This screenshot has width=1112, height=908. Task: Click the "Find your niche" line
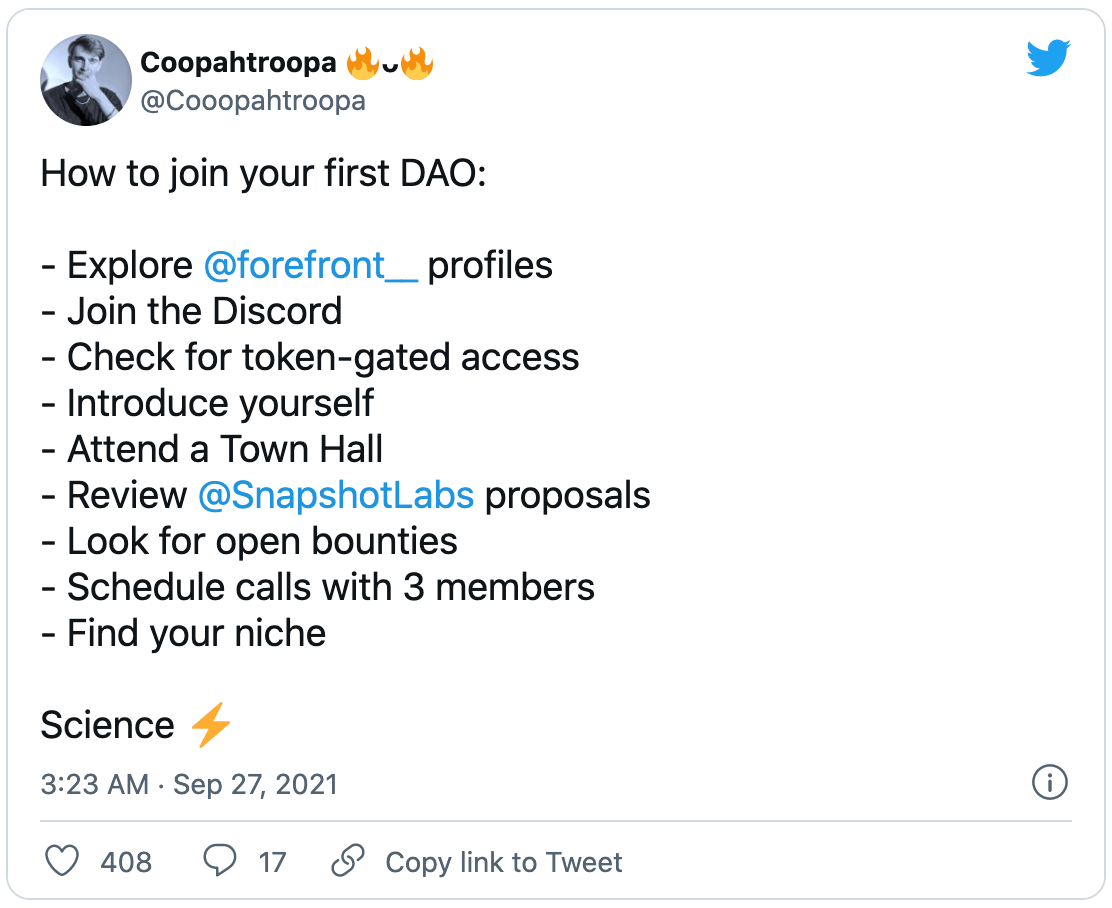(x=184, y=633)
